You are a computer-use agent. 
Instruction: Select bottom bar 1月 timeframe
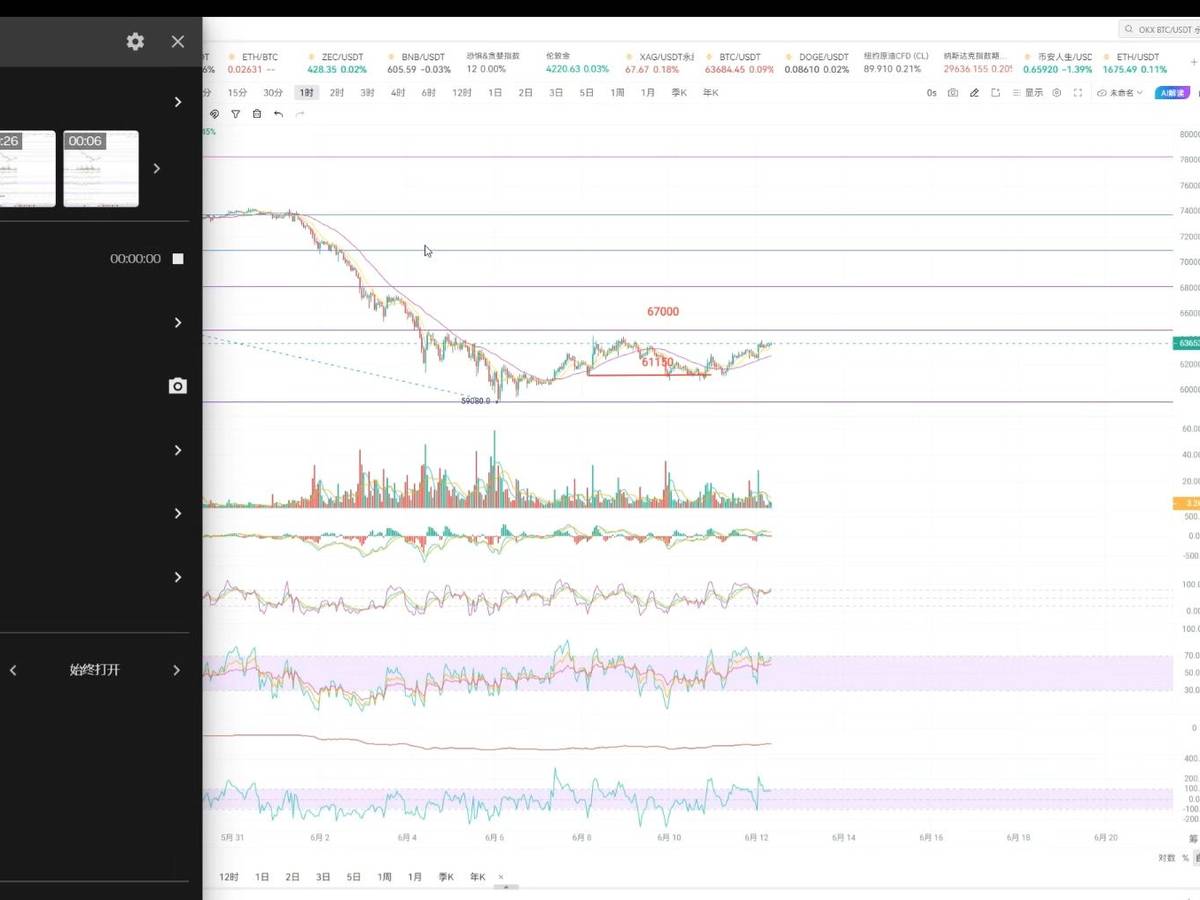point(415,877)
